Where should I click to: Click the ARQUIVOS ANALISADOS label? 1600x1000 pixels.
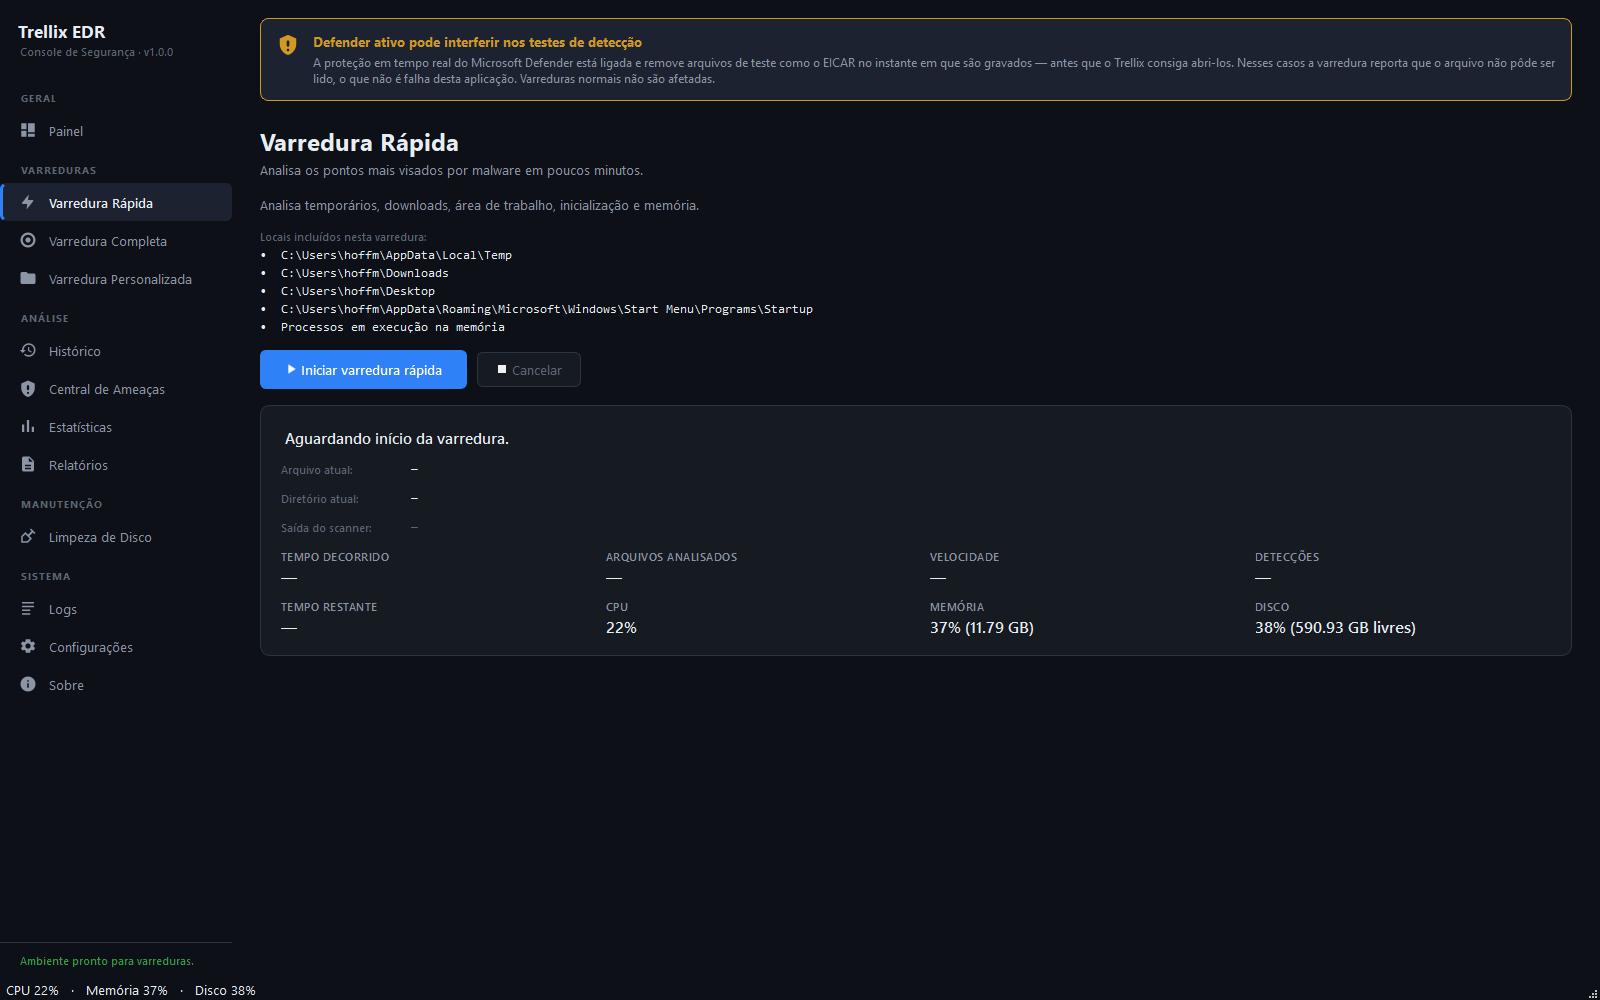(x=671, y=557)
